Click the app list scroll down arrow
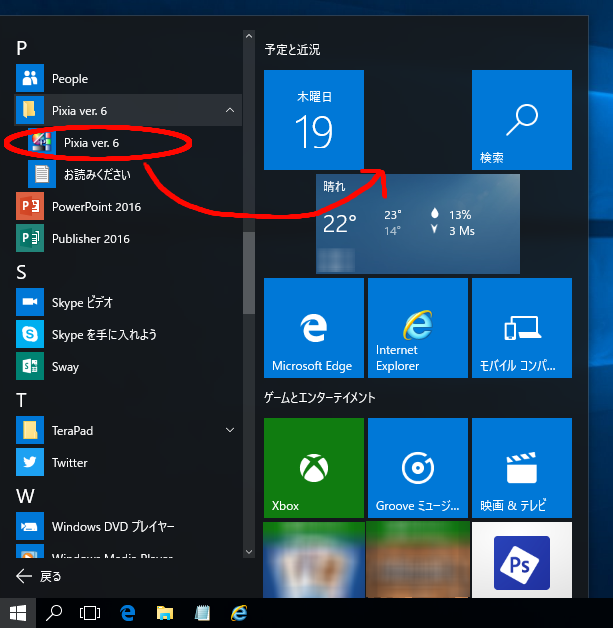613x628 pixels. pyautogui.click(x=249, y=552)
